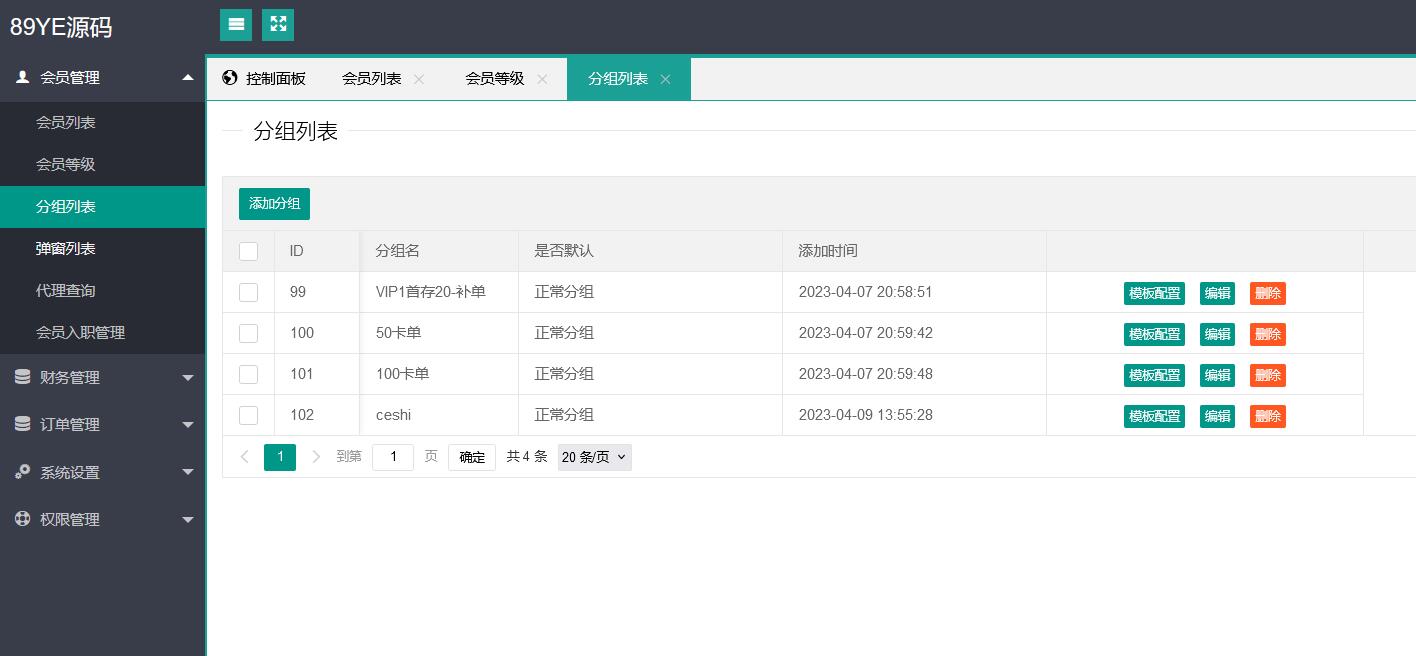Click the 添加时间 column header
The width and height of the screenshot is (1416, 656).
pos(915,251)
